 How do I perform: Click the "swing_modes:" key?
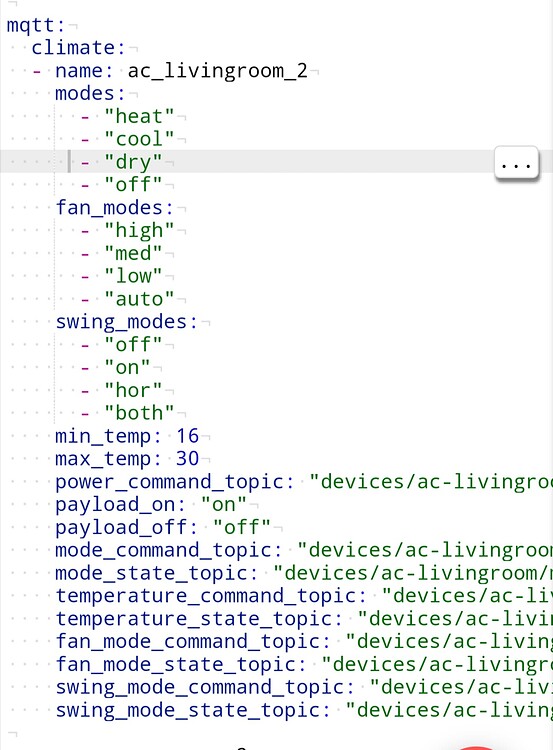(x=126, y=322)
